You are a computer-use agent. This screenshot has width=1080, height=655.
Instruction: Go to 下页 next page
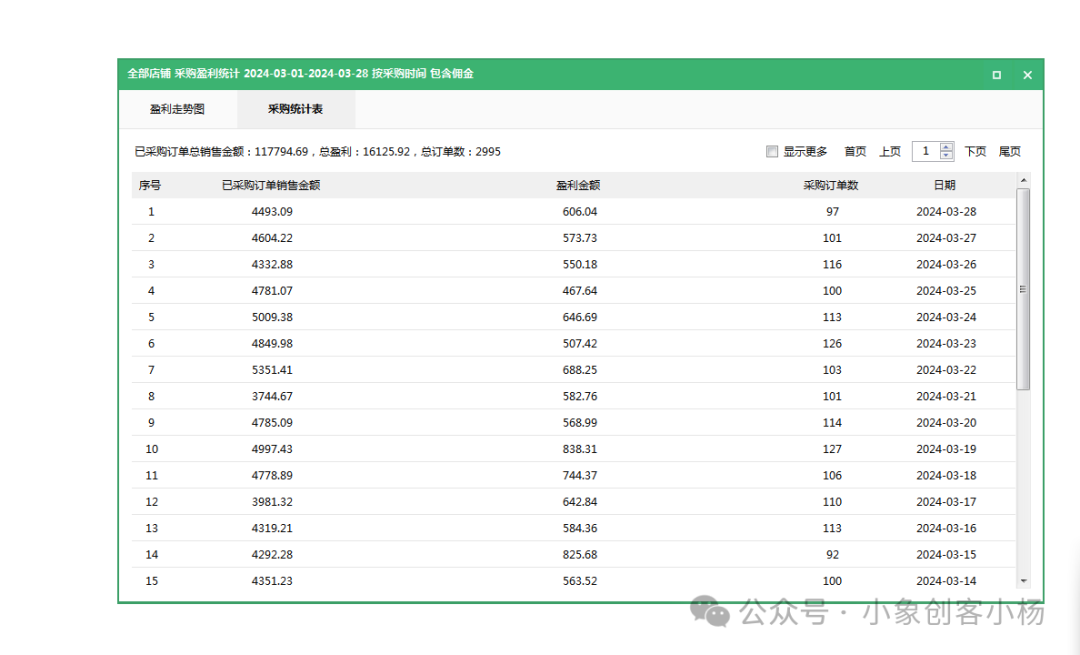975,152
